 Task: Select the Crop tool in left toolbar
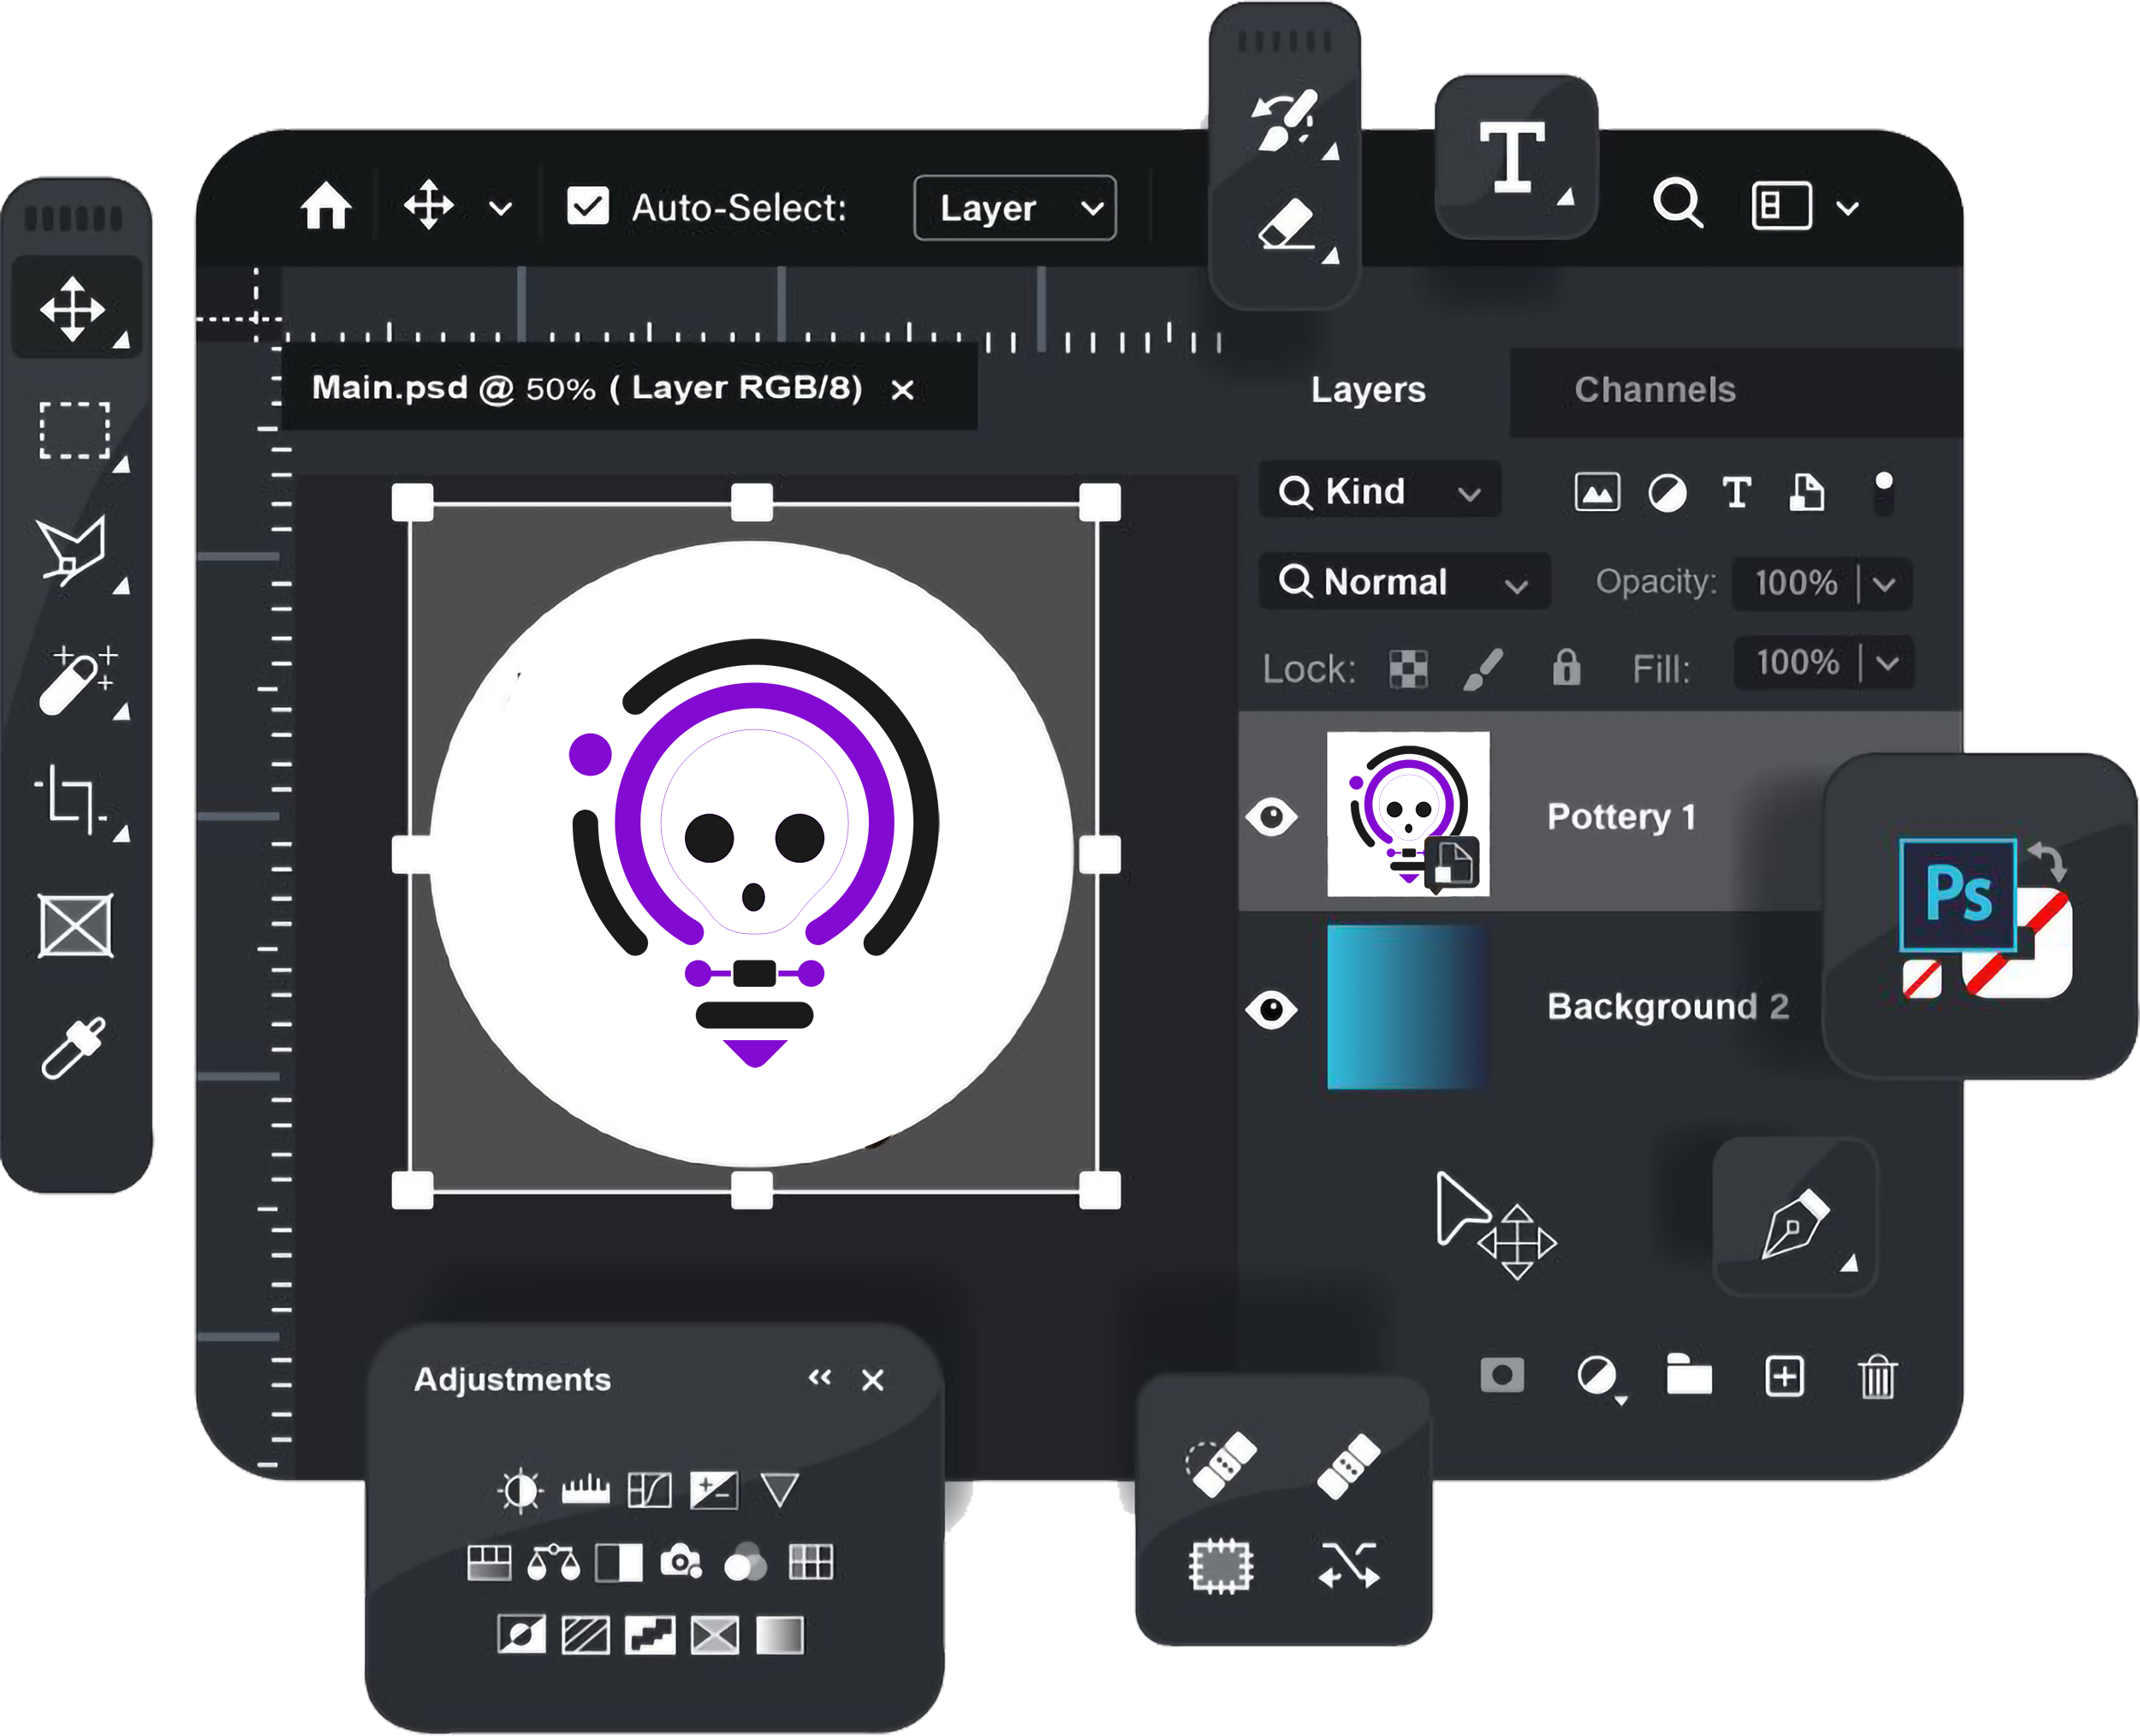pos(72,801)
